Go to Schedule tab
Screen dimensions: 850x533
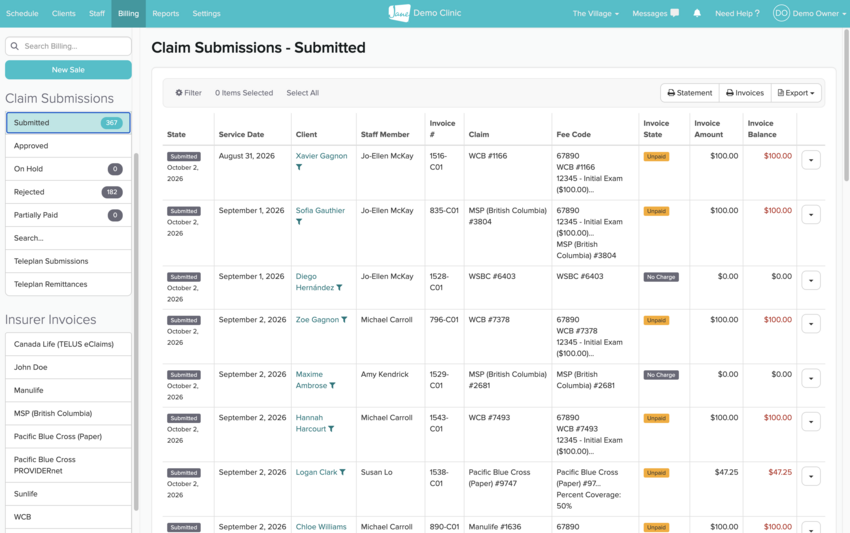pyautogui.click(x=22, y=14)
